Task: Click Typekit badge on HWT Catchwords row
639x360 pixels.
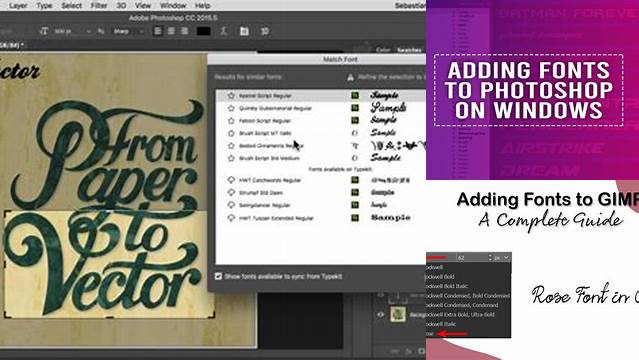Action: pos(355,180)
